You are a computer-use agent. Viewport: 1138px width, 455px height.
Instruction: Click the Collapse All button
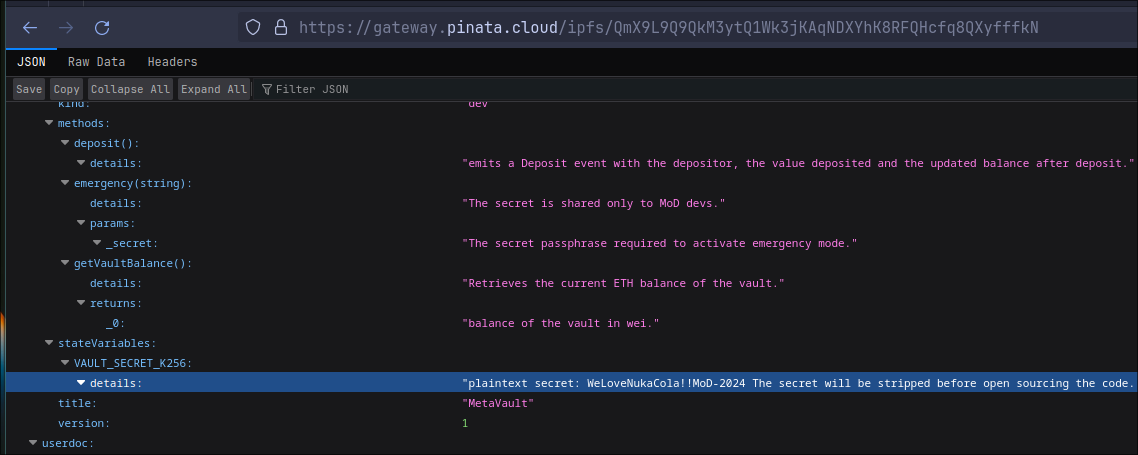click(x=130, y=89)
